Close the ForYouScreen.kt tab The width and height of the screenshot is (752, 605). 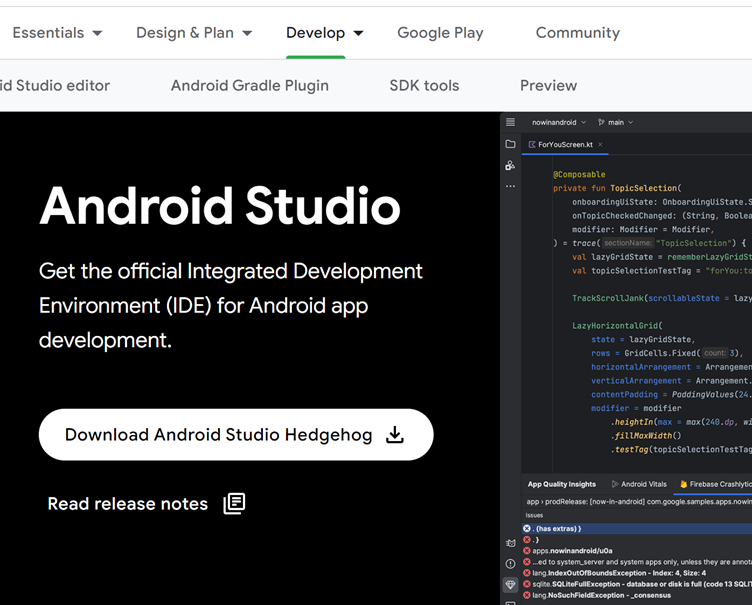(x=600, y=144)
